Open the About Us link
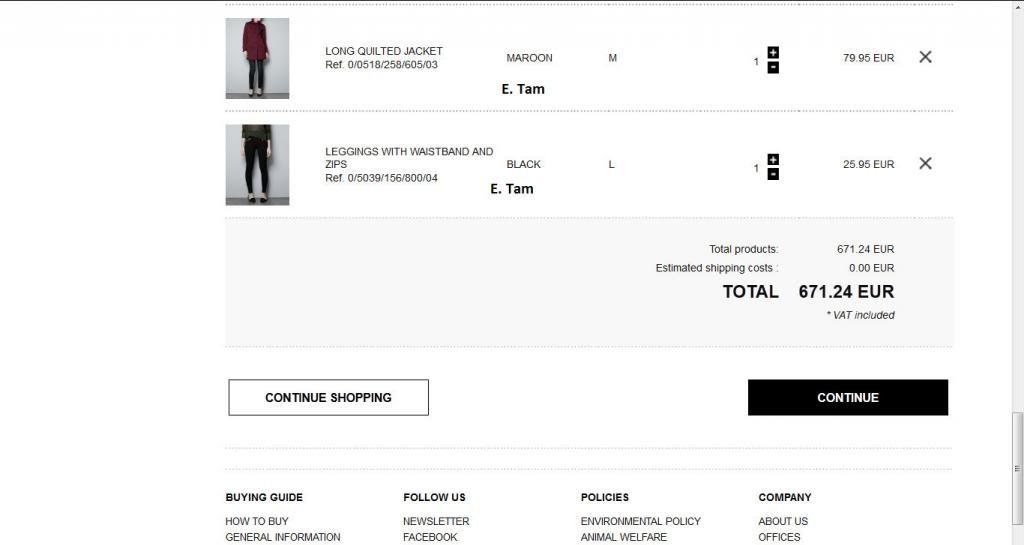The width and height of the screenshot is (1024, 545). 783,521
